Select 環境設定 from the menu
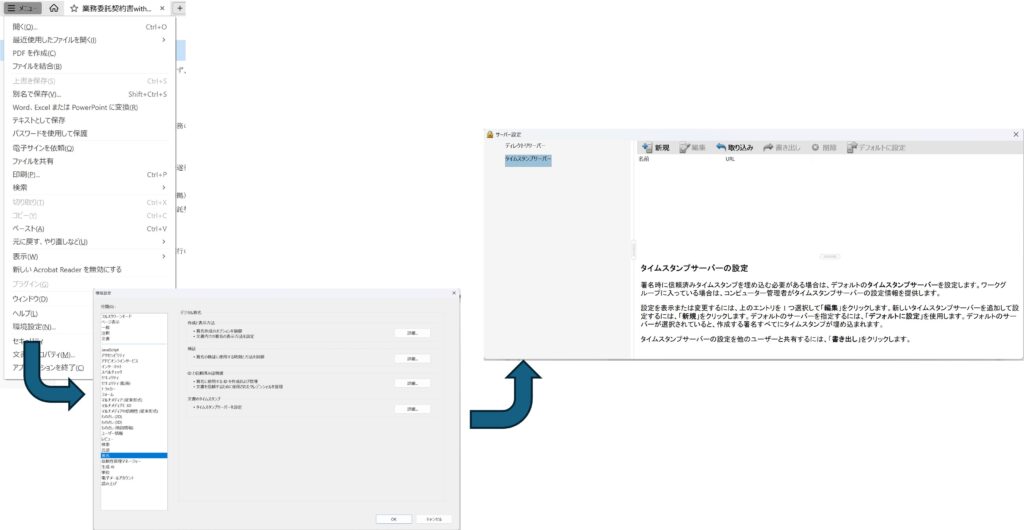This screenshot has height=530, width=1024. 34,327
